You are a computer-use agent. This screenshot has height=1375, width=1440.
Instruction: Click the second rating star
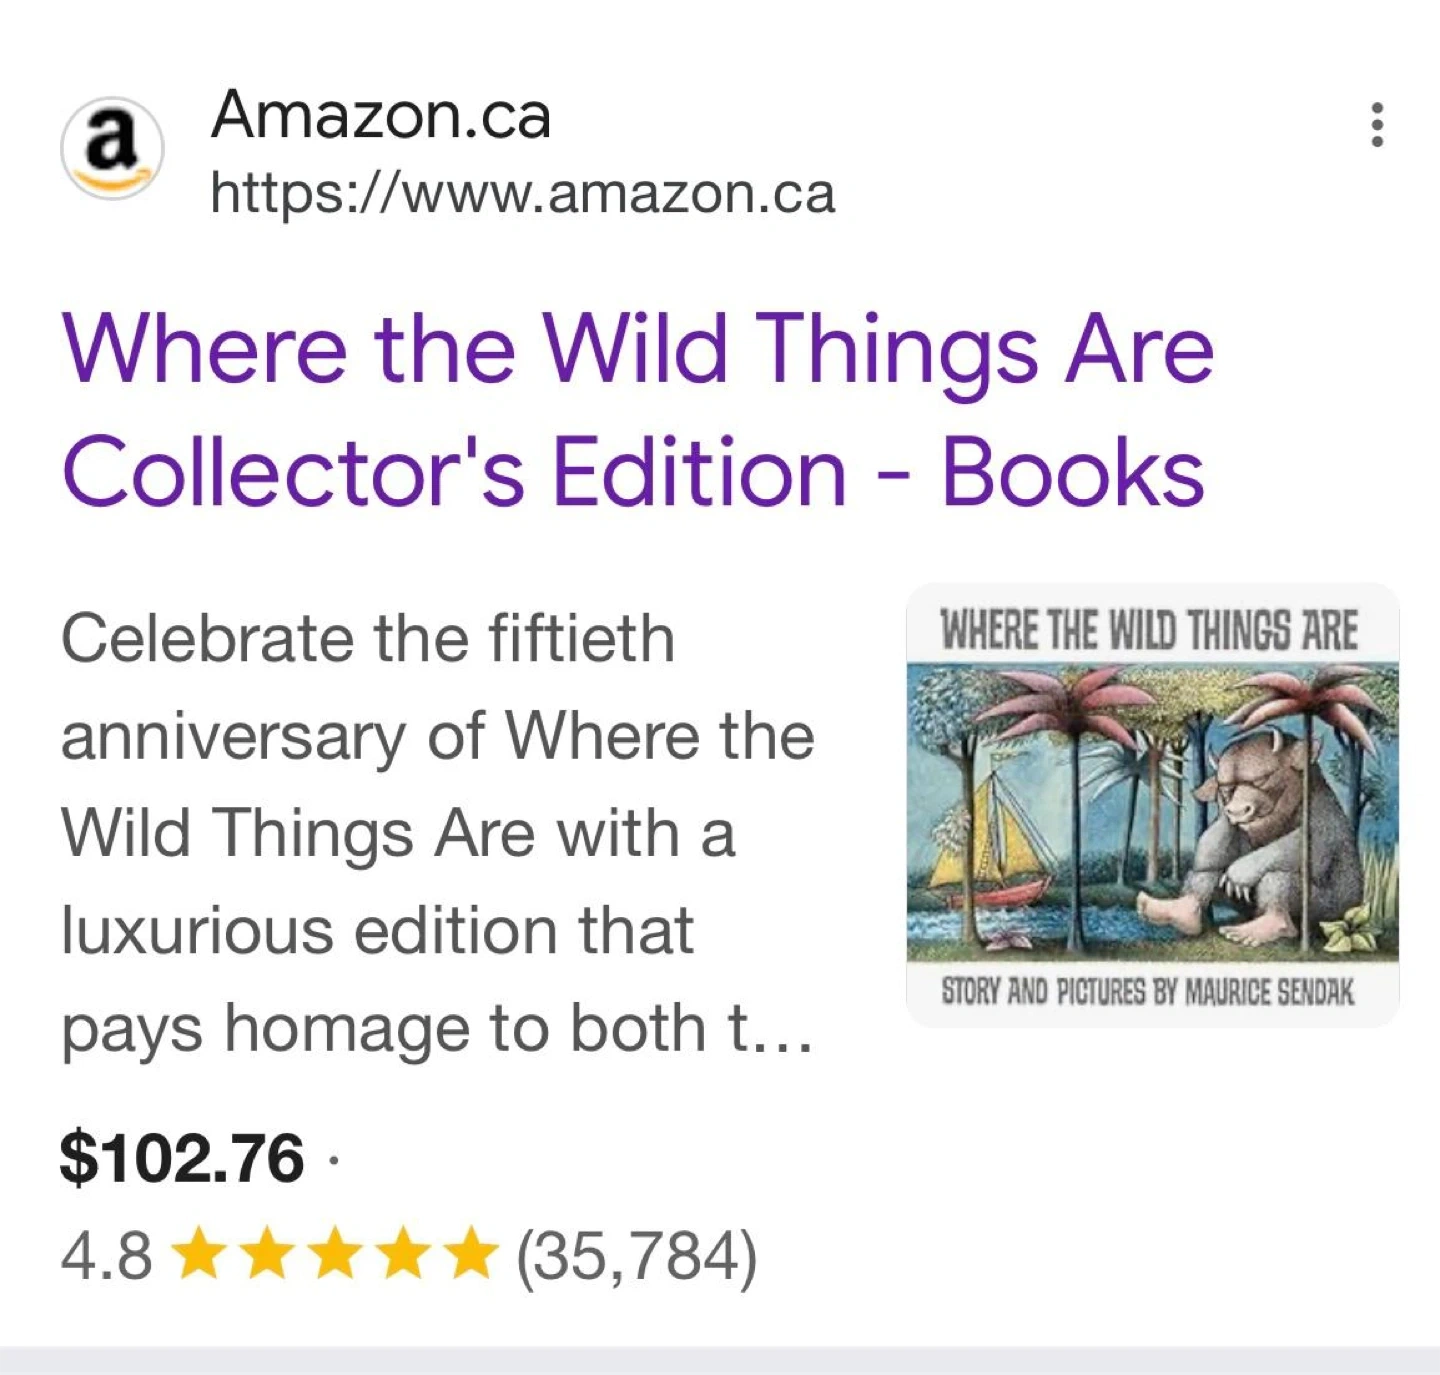click(268, 1256)
